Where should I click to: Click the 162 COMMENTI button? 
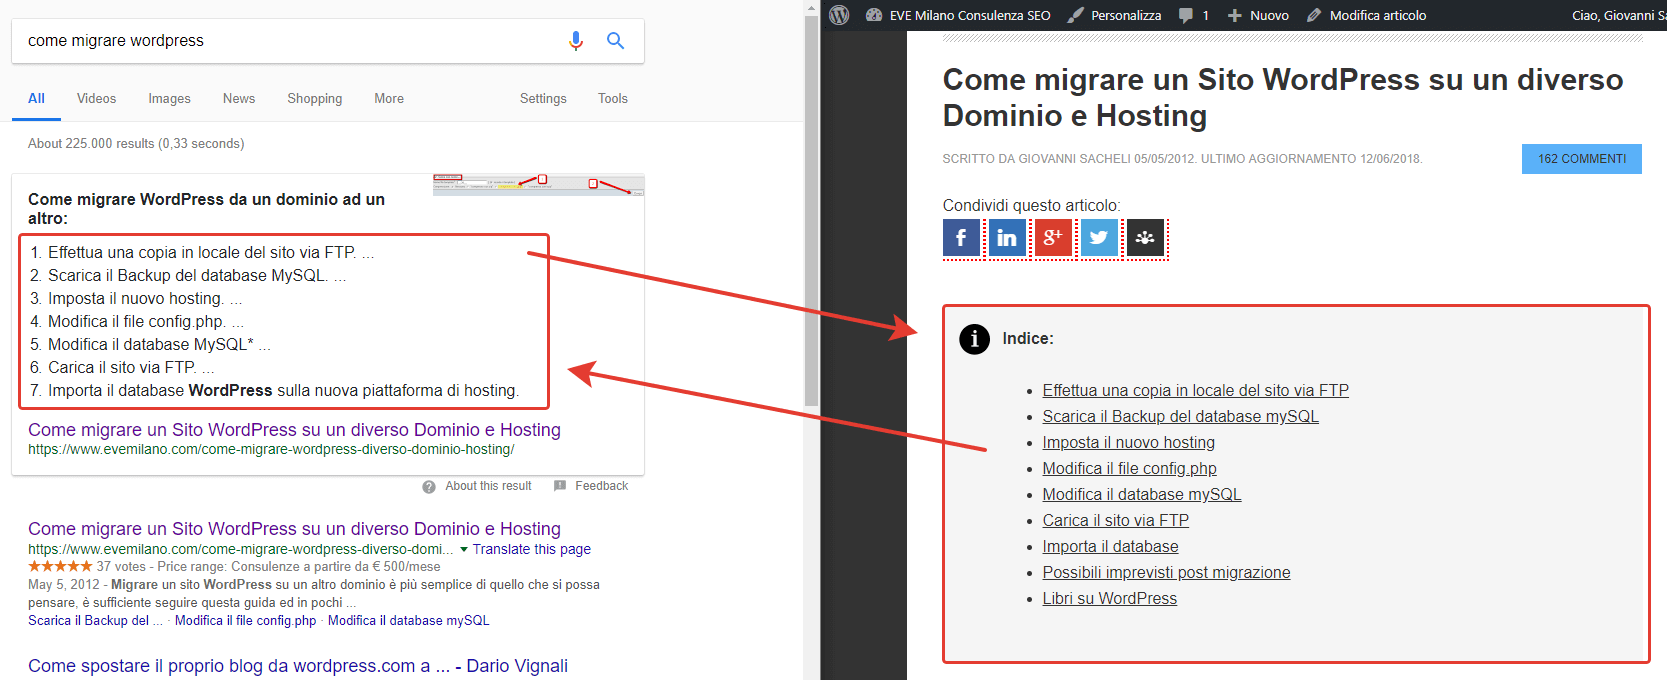1582,159
